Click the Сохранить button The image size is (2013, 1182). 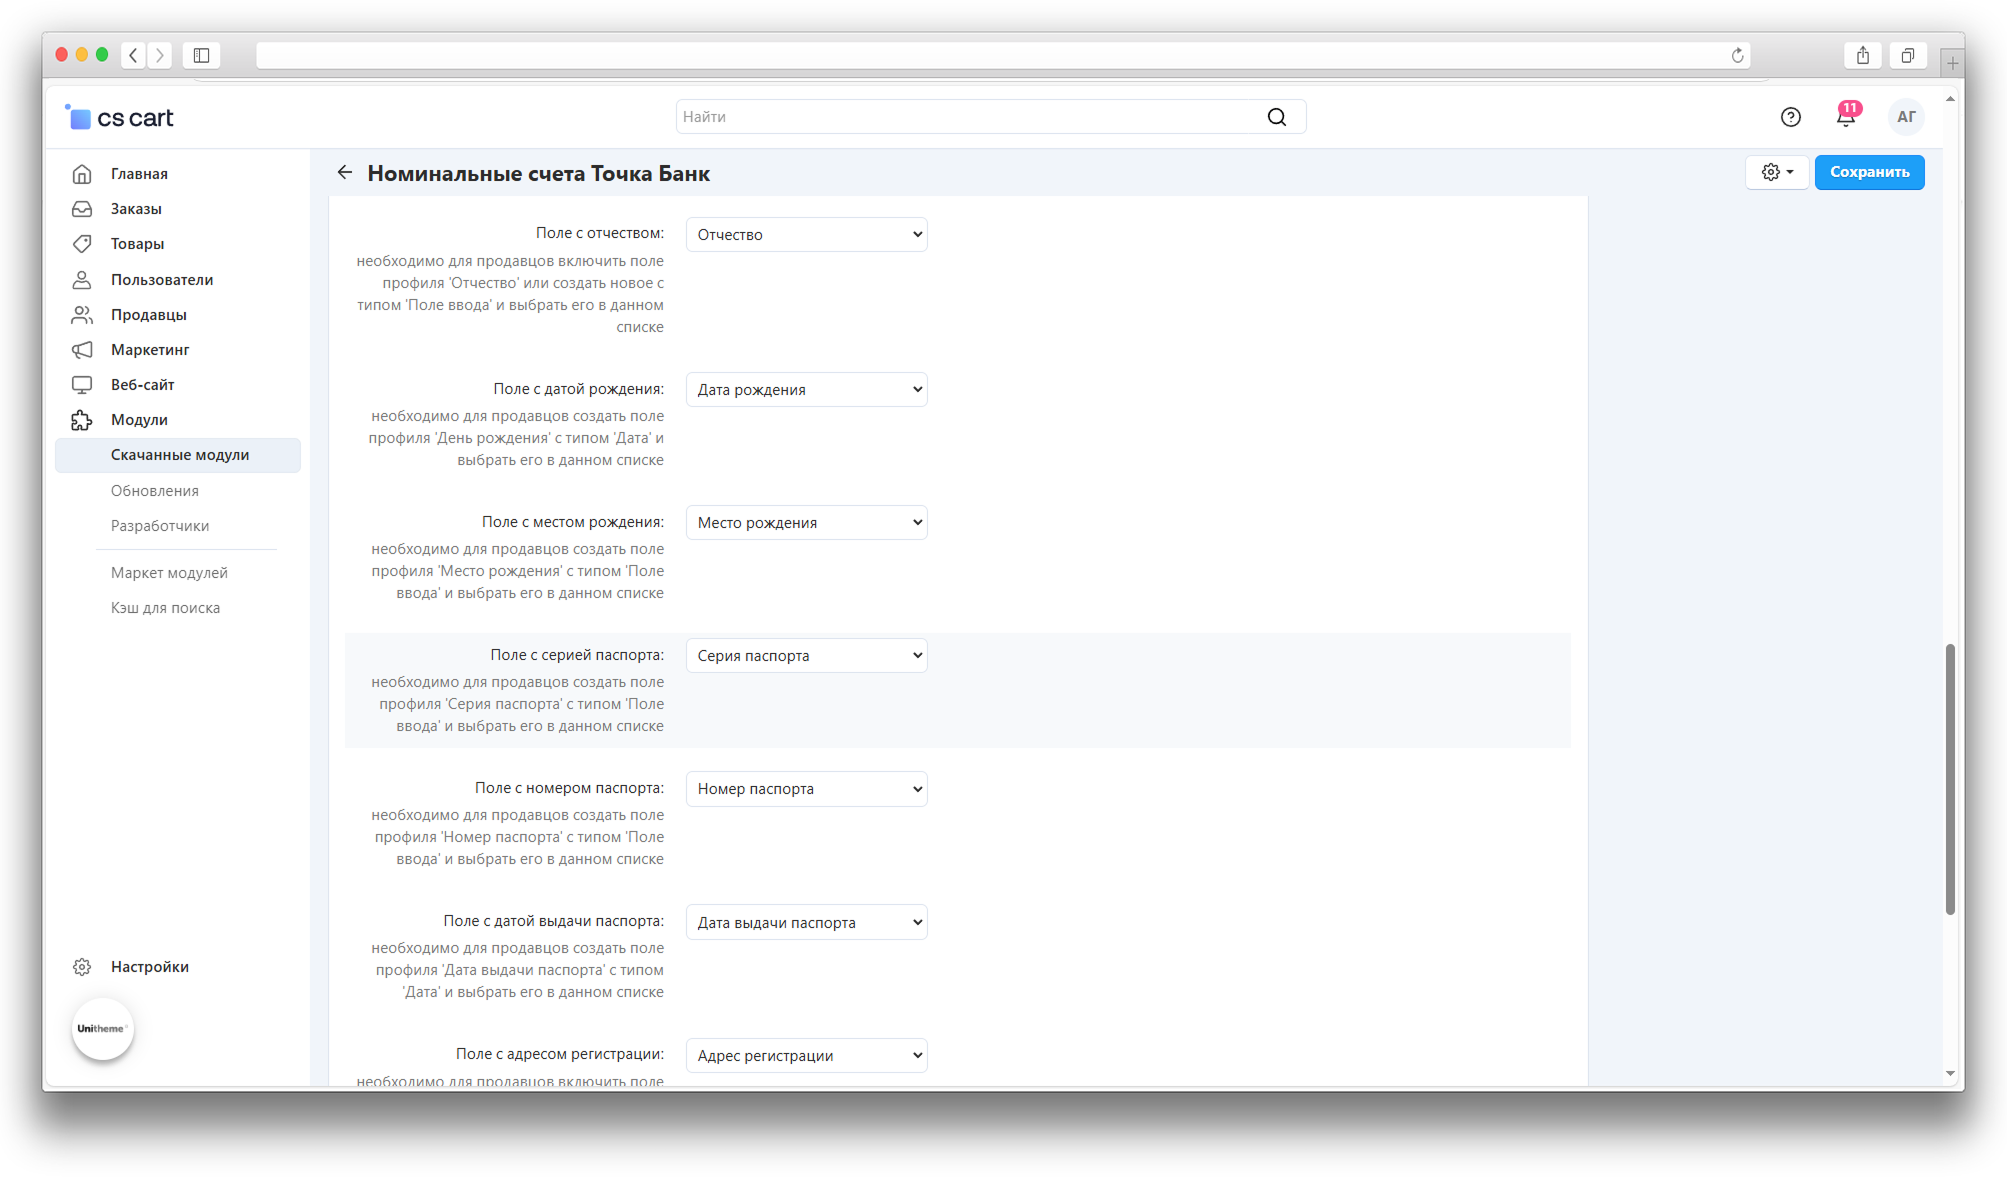pyautogui.click(x=1868, y=172)
